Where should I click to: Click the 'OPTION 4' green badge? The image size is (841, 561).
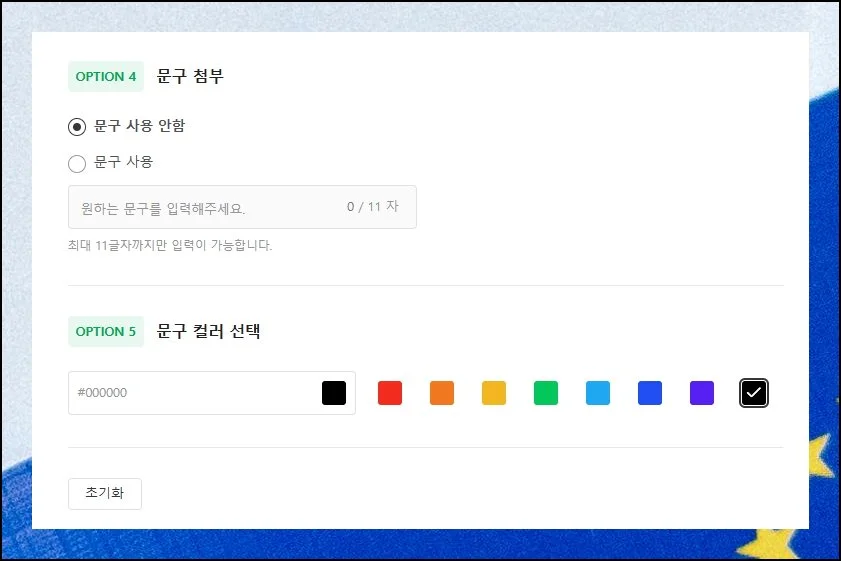point(106,77)
